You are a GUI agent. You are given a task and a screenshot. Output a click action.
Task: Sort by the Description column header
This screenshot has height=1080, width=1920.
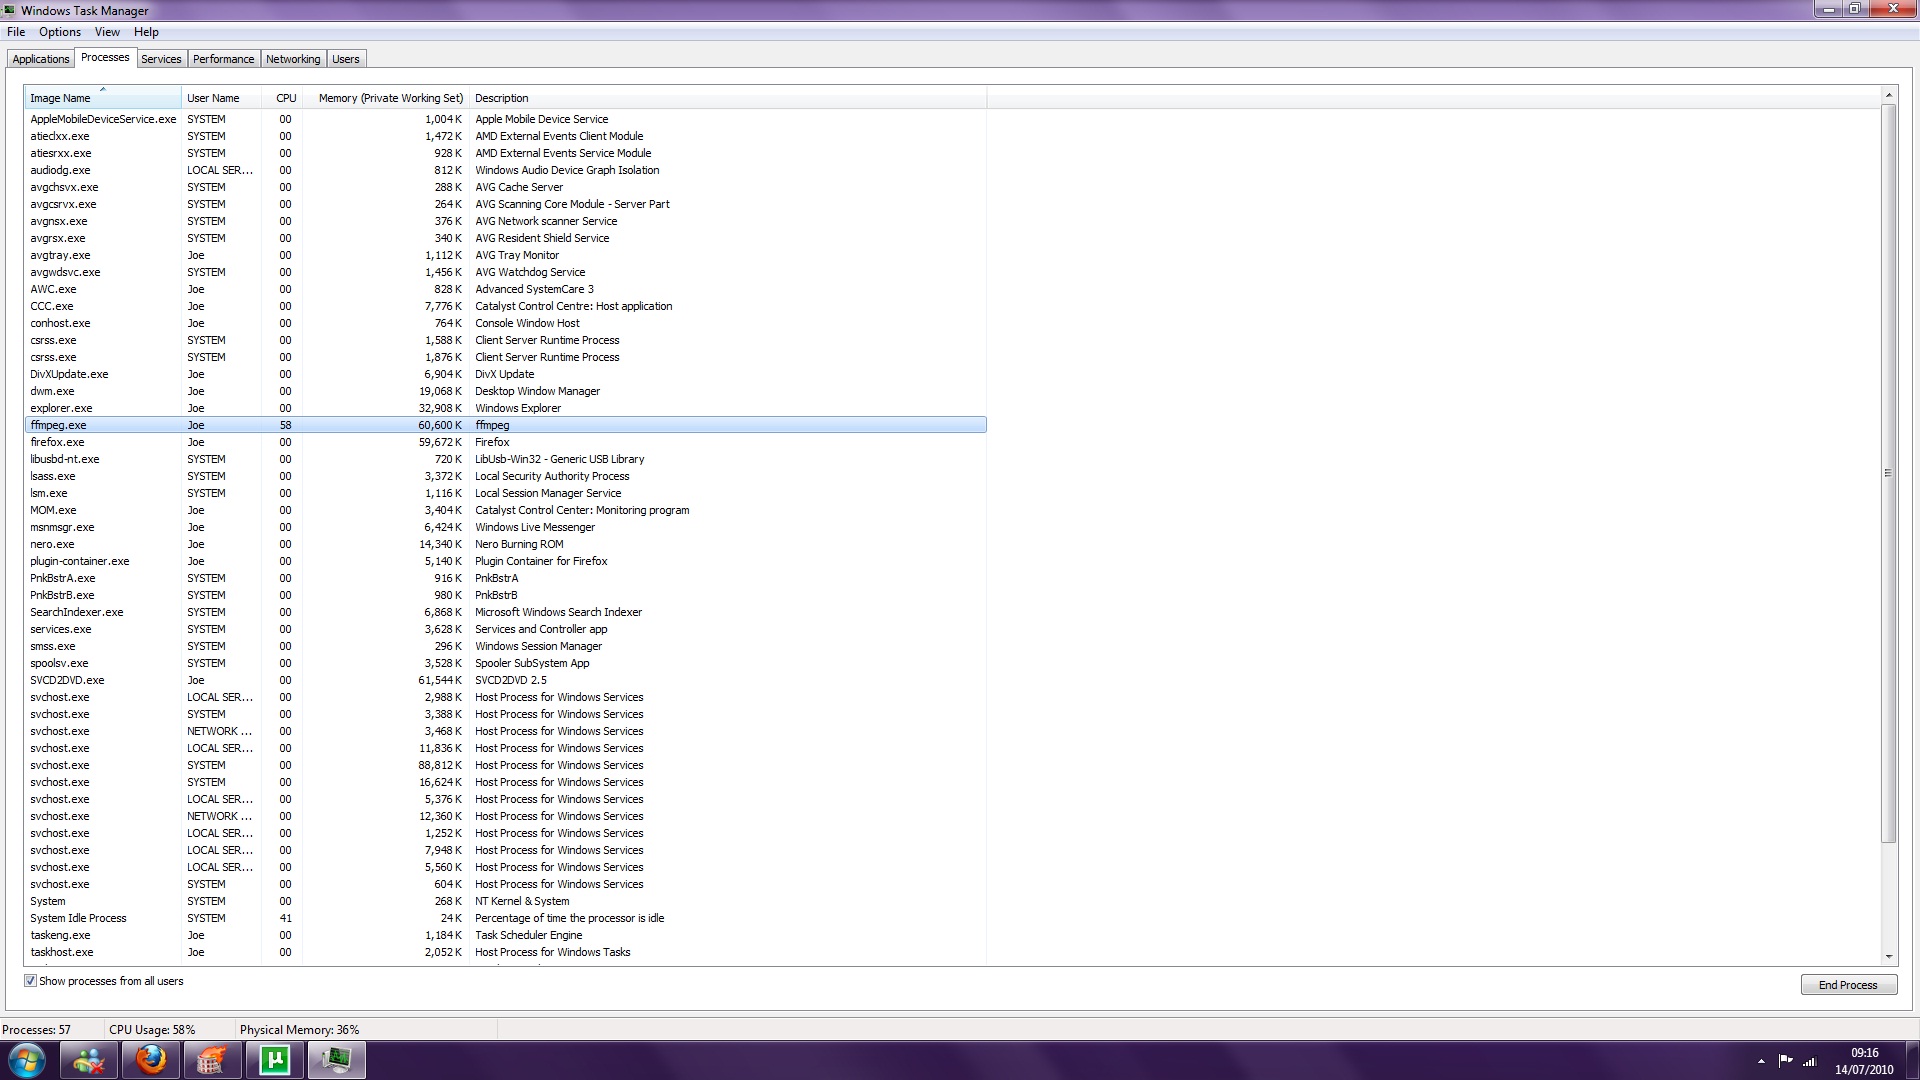tap(728, 98)
